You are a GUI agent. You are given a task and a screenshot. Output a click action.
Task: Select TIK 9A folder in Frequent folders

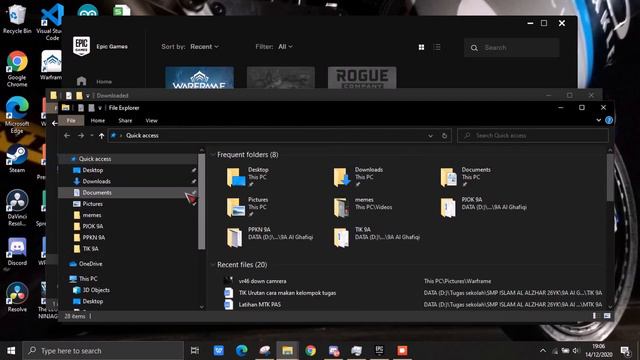tap(376, 237)
